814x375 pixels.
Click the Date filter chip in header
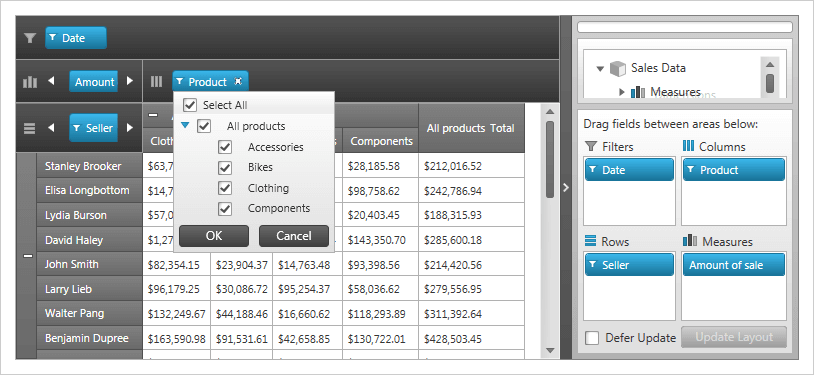pos(76,38)
